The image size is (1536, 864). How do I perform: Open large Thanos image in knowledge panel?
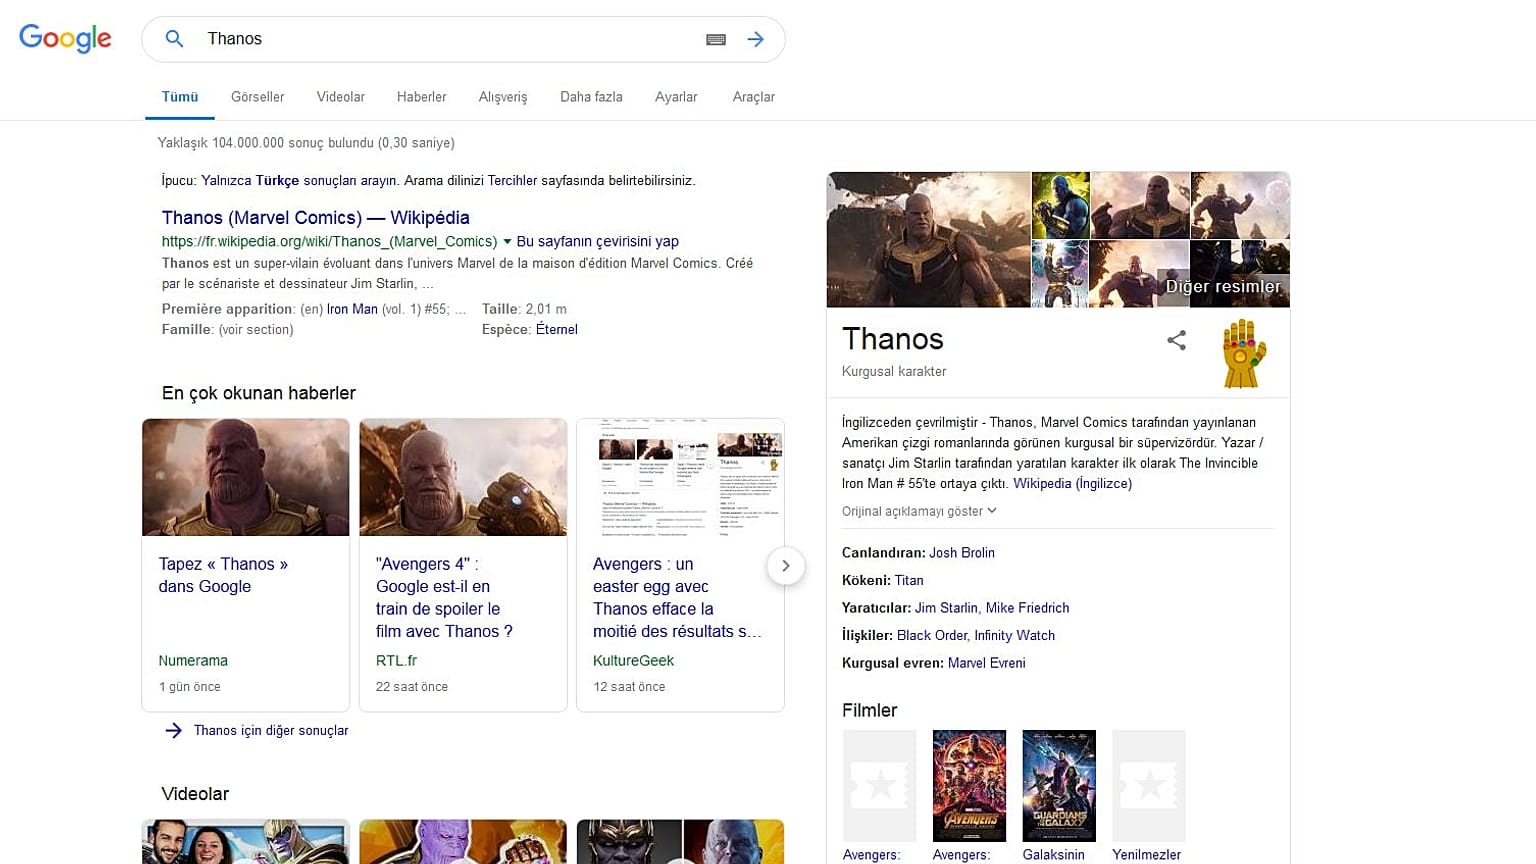(x=928, y=239)
